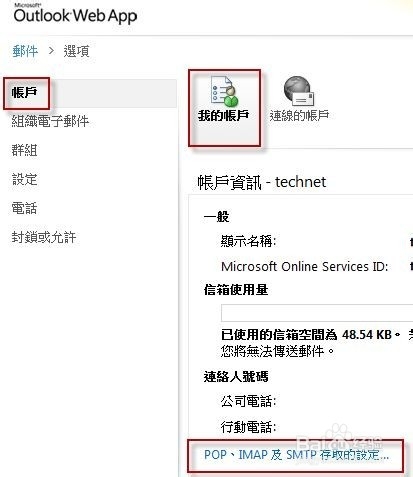Click the 連線的帳戶 tab label text
The width and height of the screenshot is (413, 477).
[x=299, y=116]
